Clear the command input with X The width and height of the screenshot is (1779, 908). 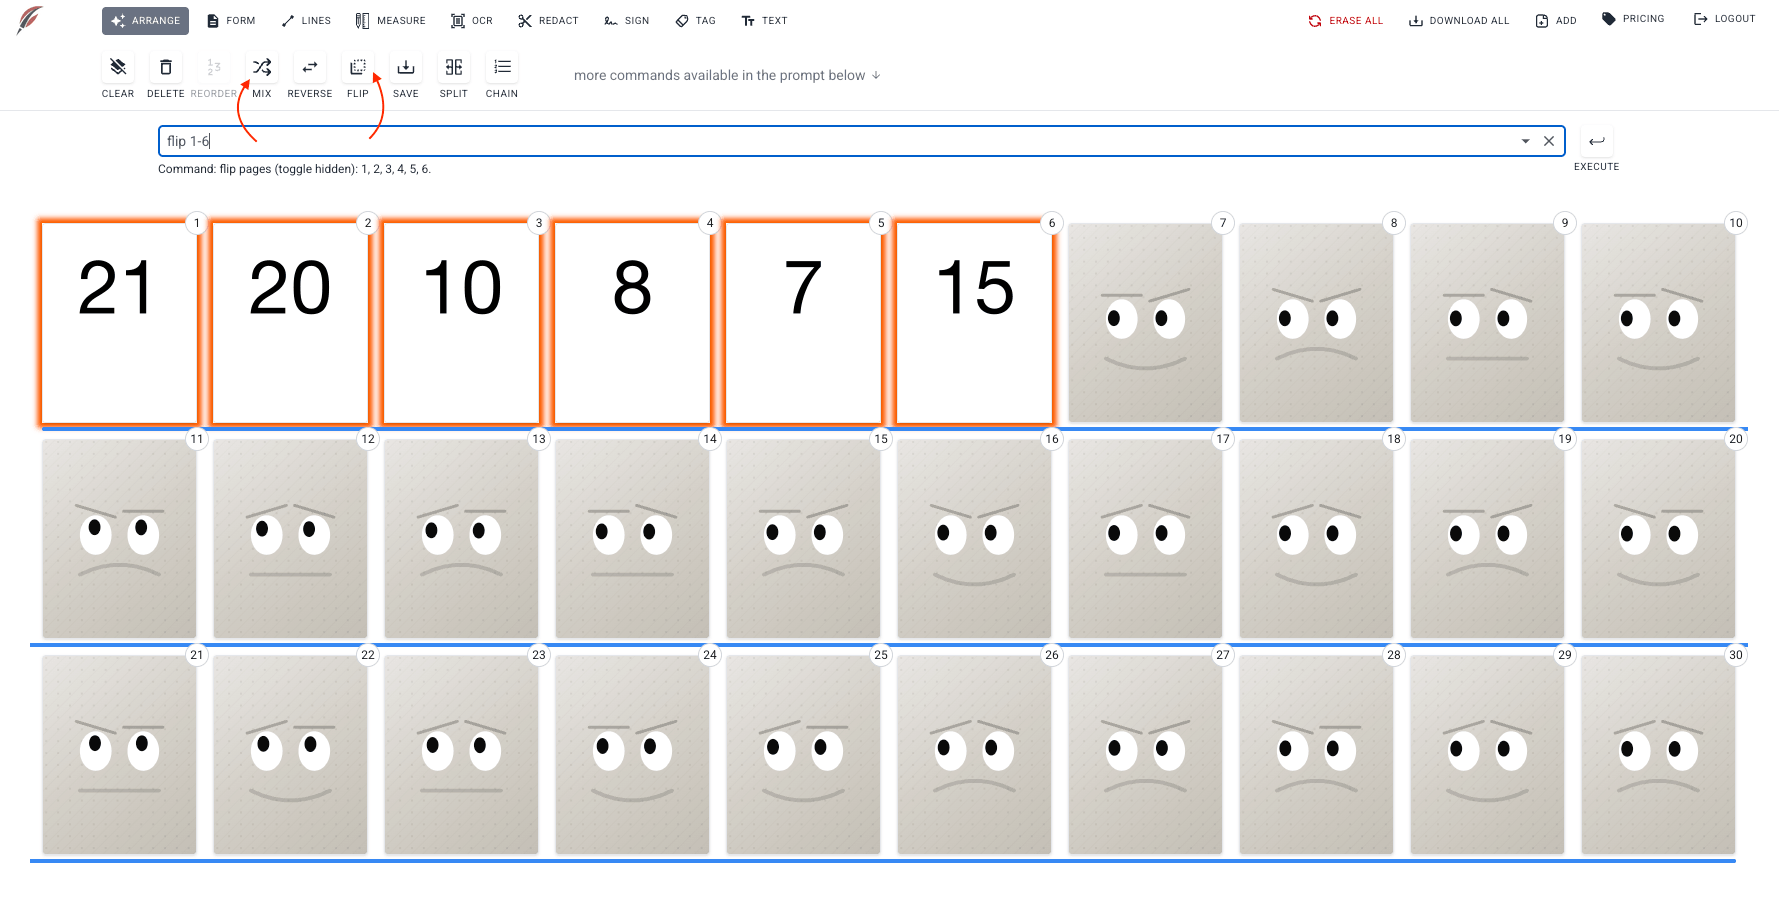[1549, 141]
